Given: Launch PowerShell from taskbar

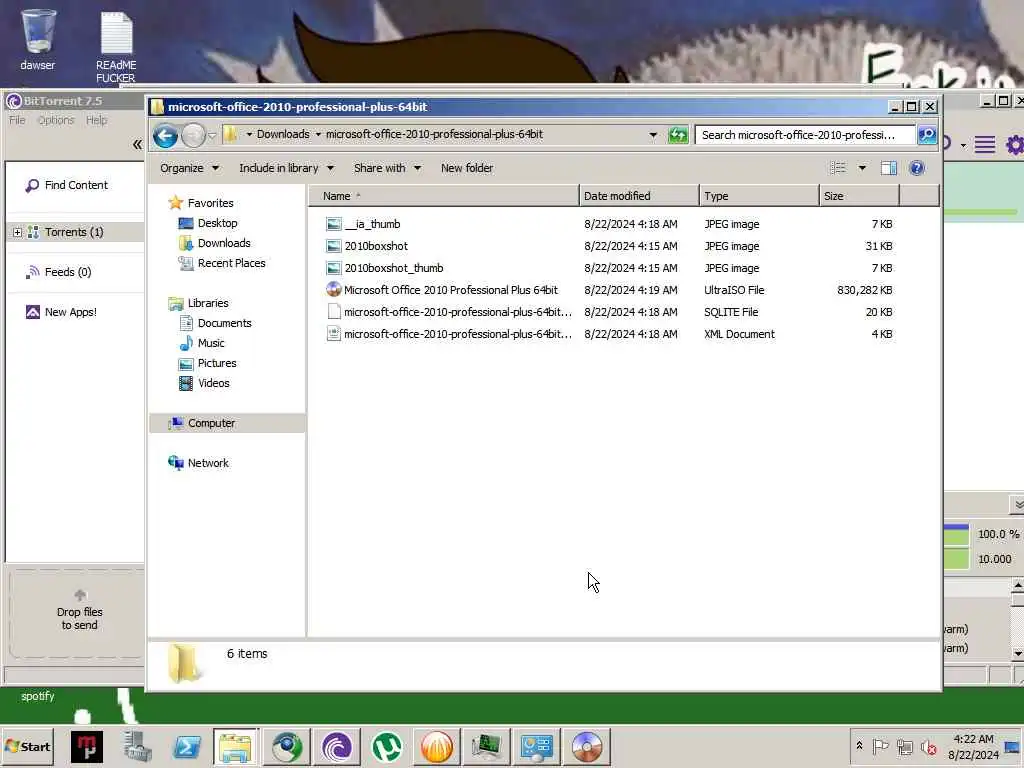Looking at the screenshot, I should (x=187, y=746).
